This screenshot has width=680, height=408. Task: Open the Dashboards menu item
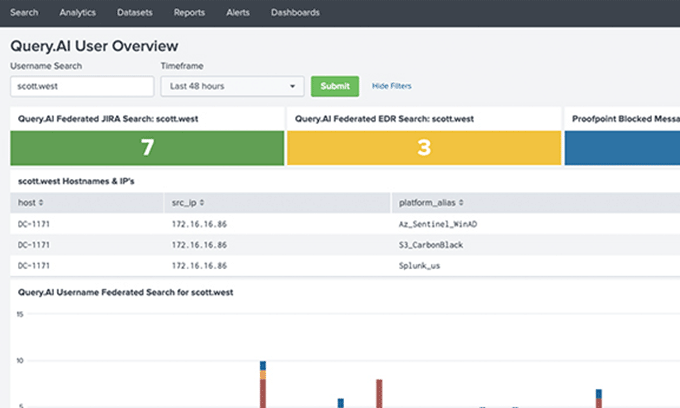coord(295,13)
